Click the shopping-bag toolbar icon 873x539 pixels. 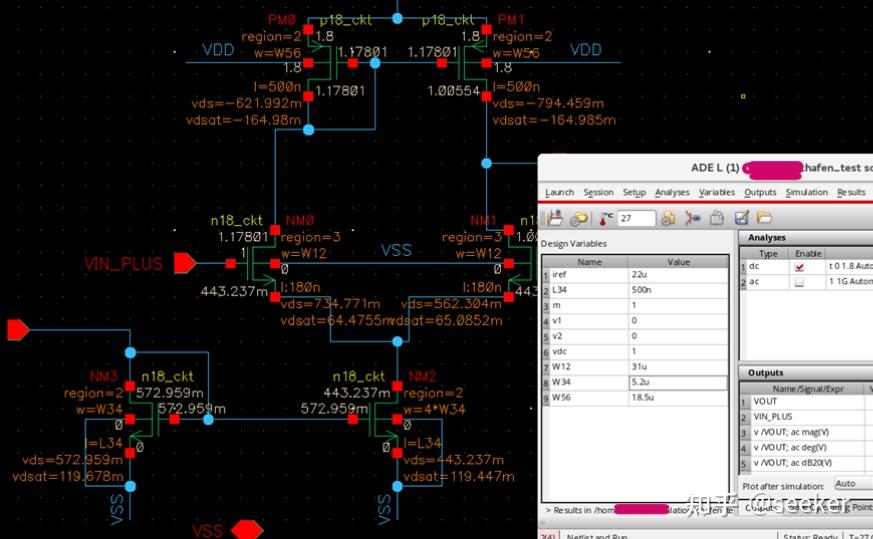[x=717, y=218]
